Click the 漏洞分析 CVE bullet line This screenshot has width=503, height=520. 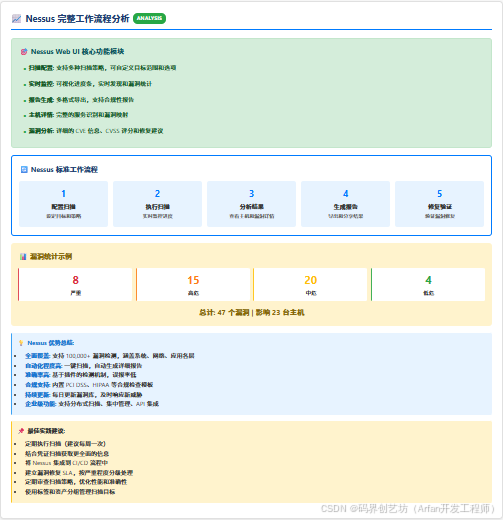click(x=96, y=131)
